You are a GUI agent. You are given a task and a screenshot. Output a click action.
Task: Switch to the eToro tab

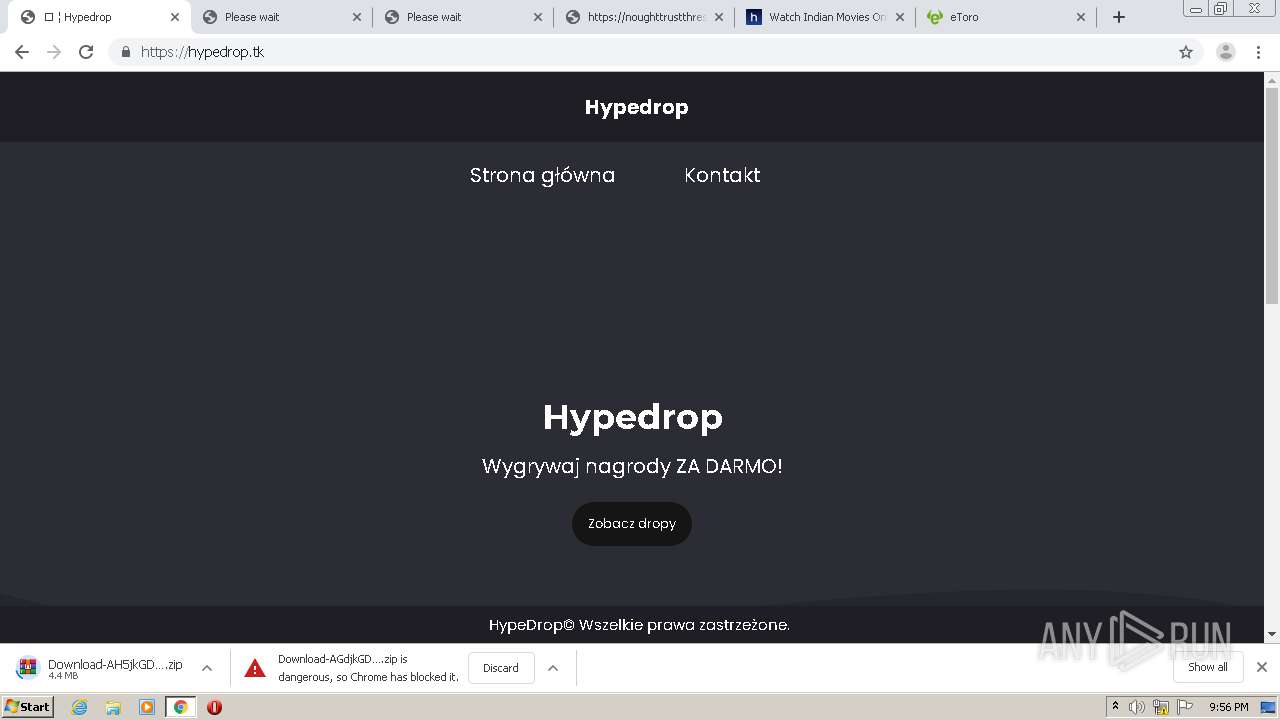(x=1005, y=17)
